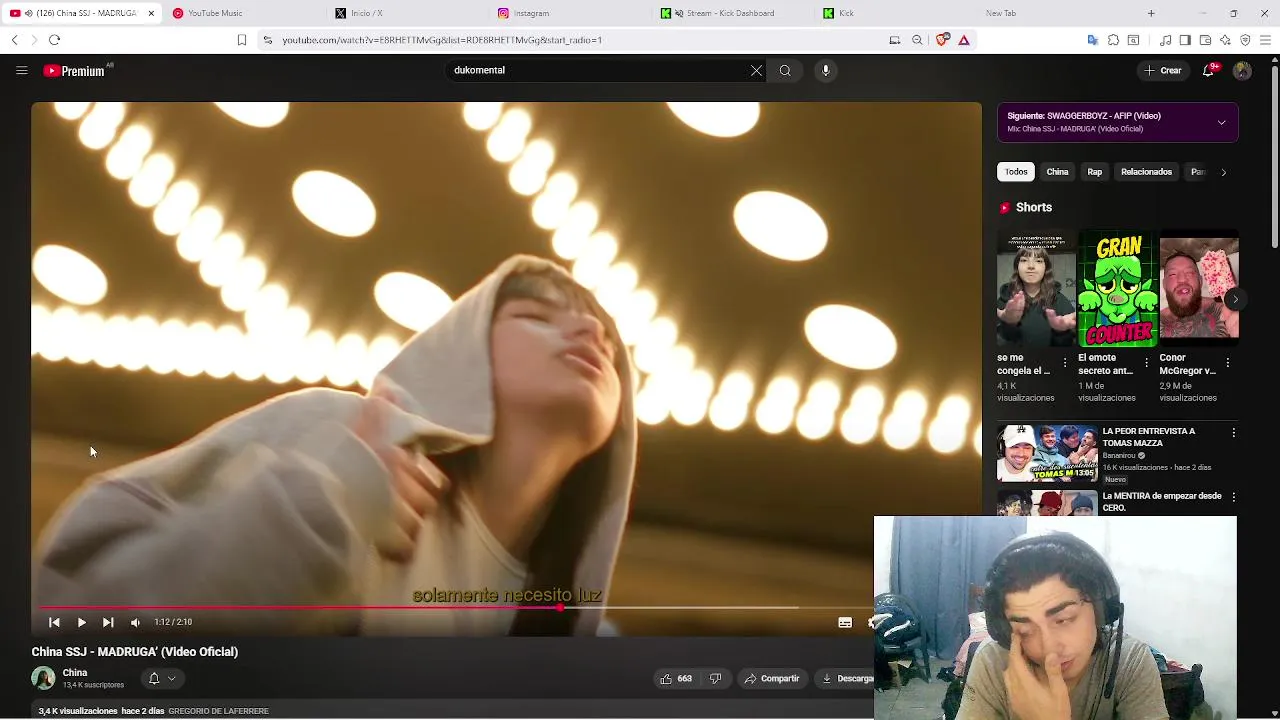Go back in browser history
Screen dimensions: 1280x720
click(x=14, y=40)
